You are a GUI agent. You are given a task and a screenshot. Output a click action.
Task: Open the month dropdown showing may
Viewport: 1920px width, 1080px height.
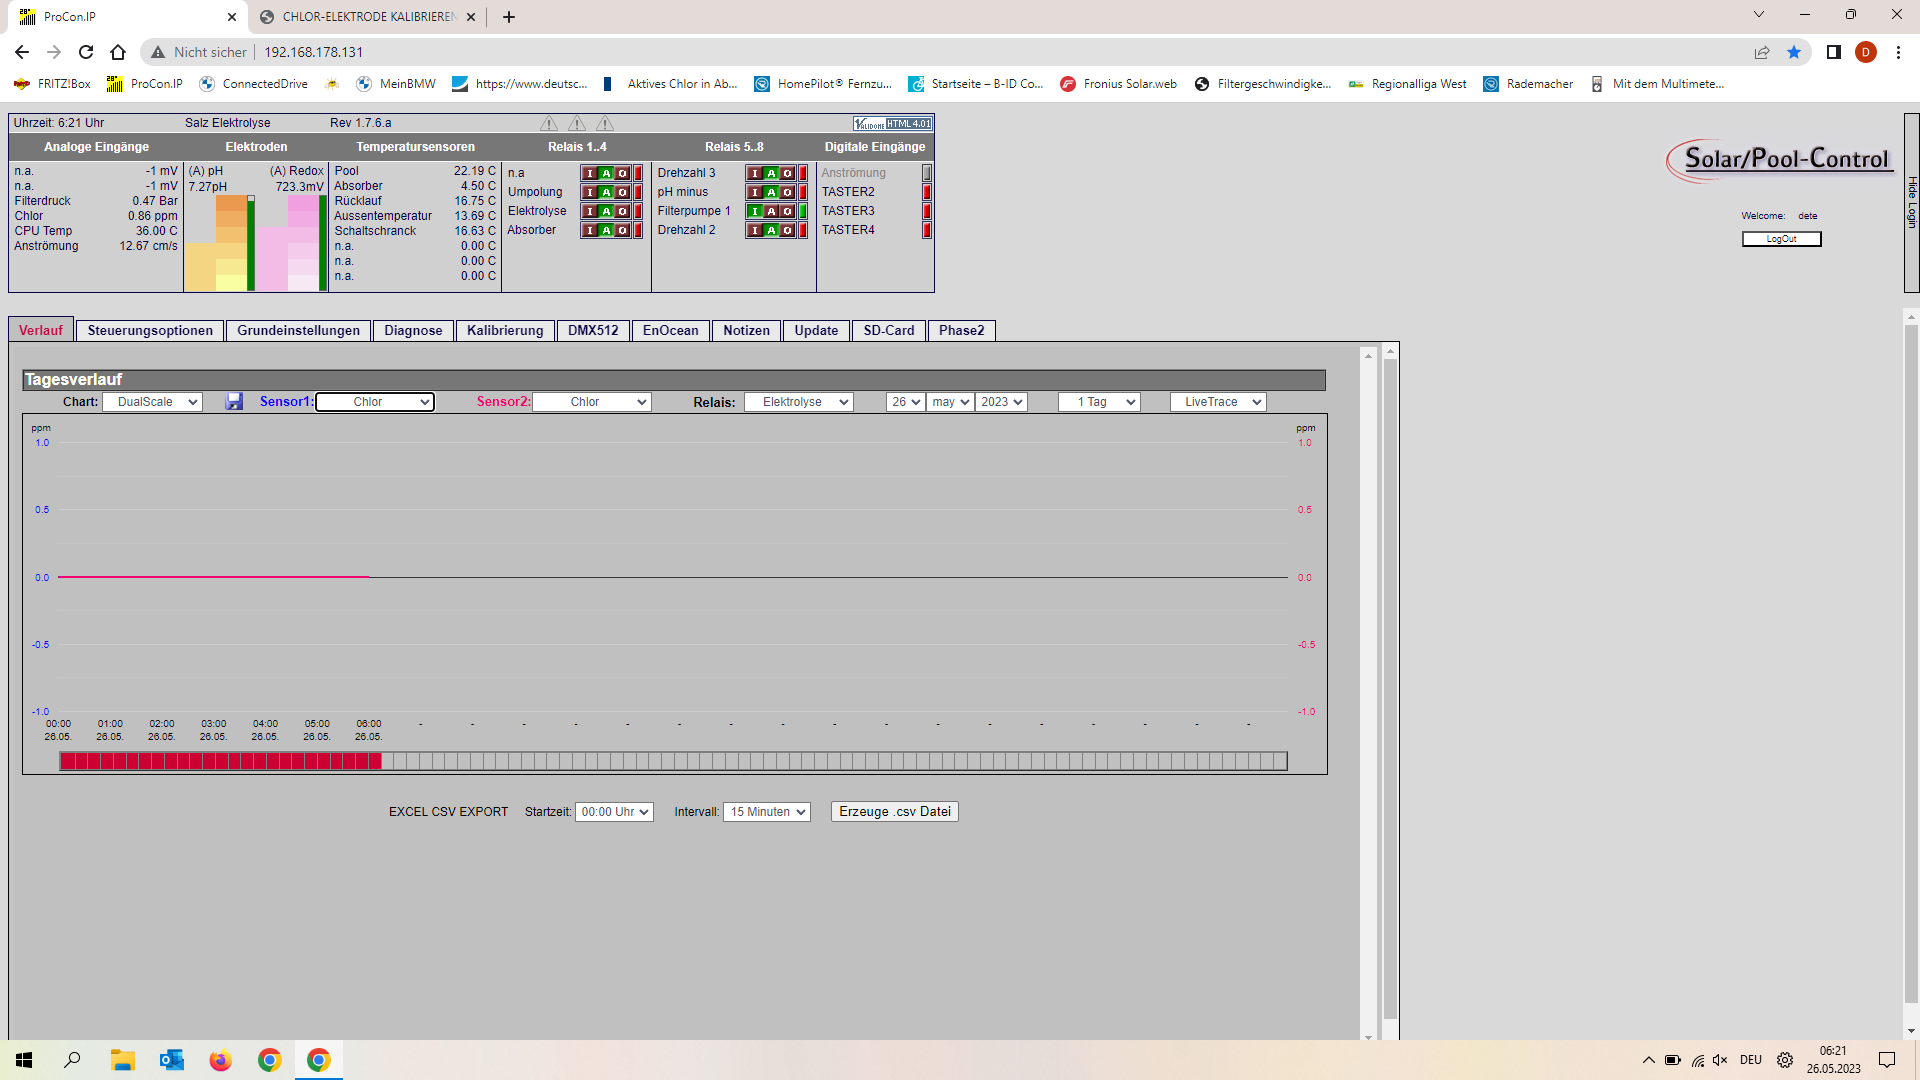click(x=950, y=402)
